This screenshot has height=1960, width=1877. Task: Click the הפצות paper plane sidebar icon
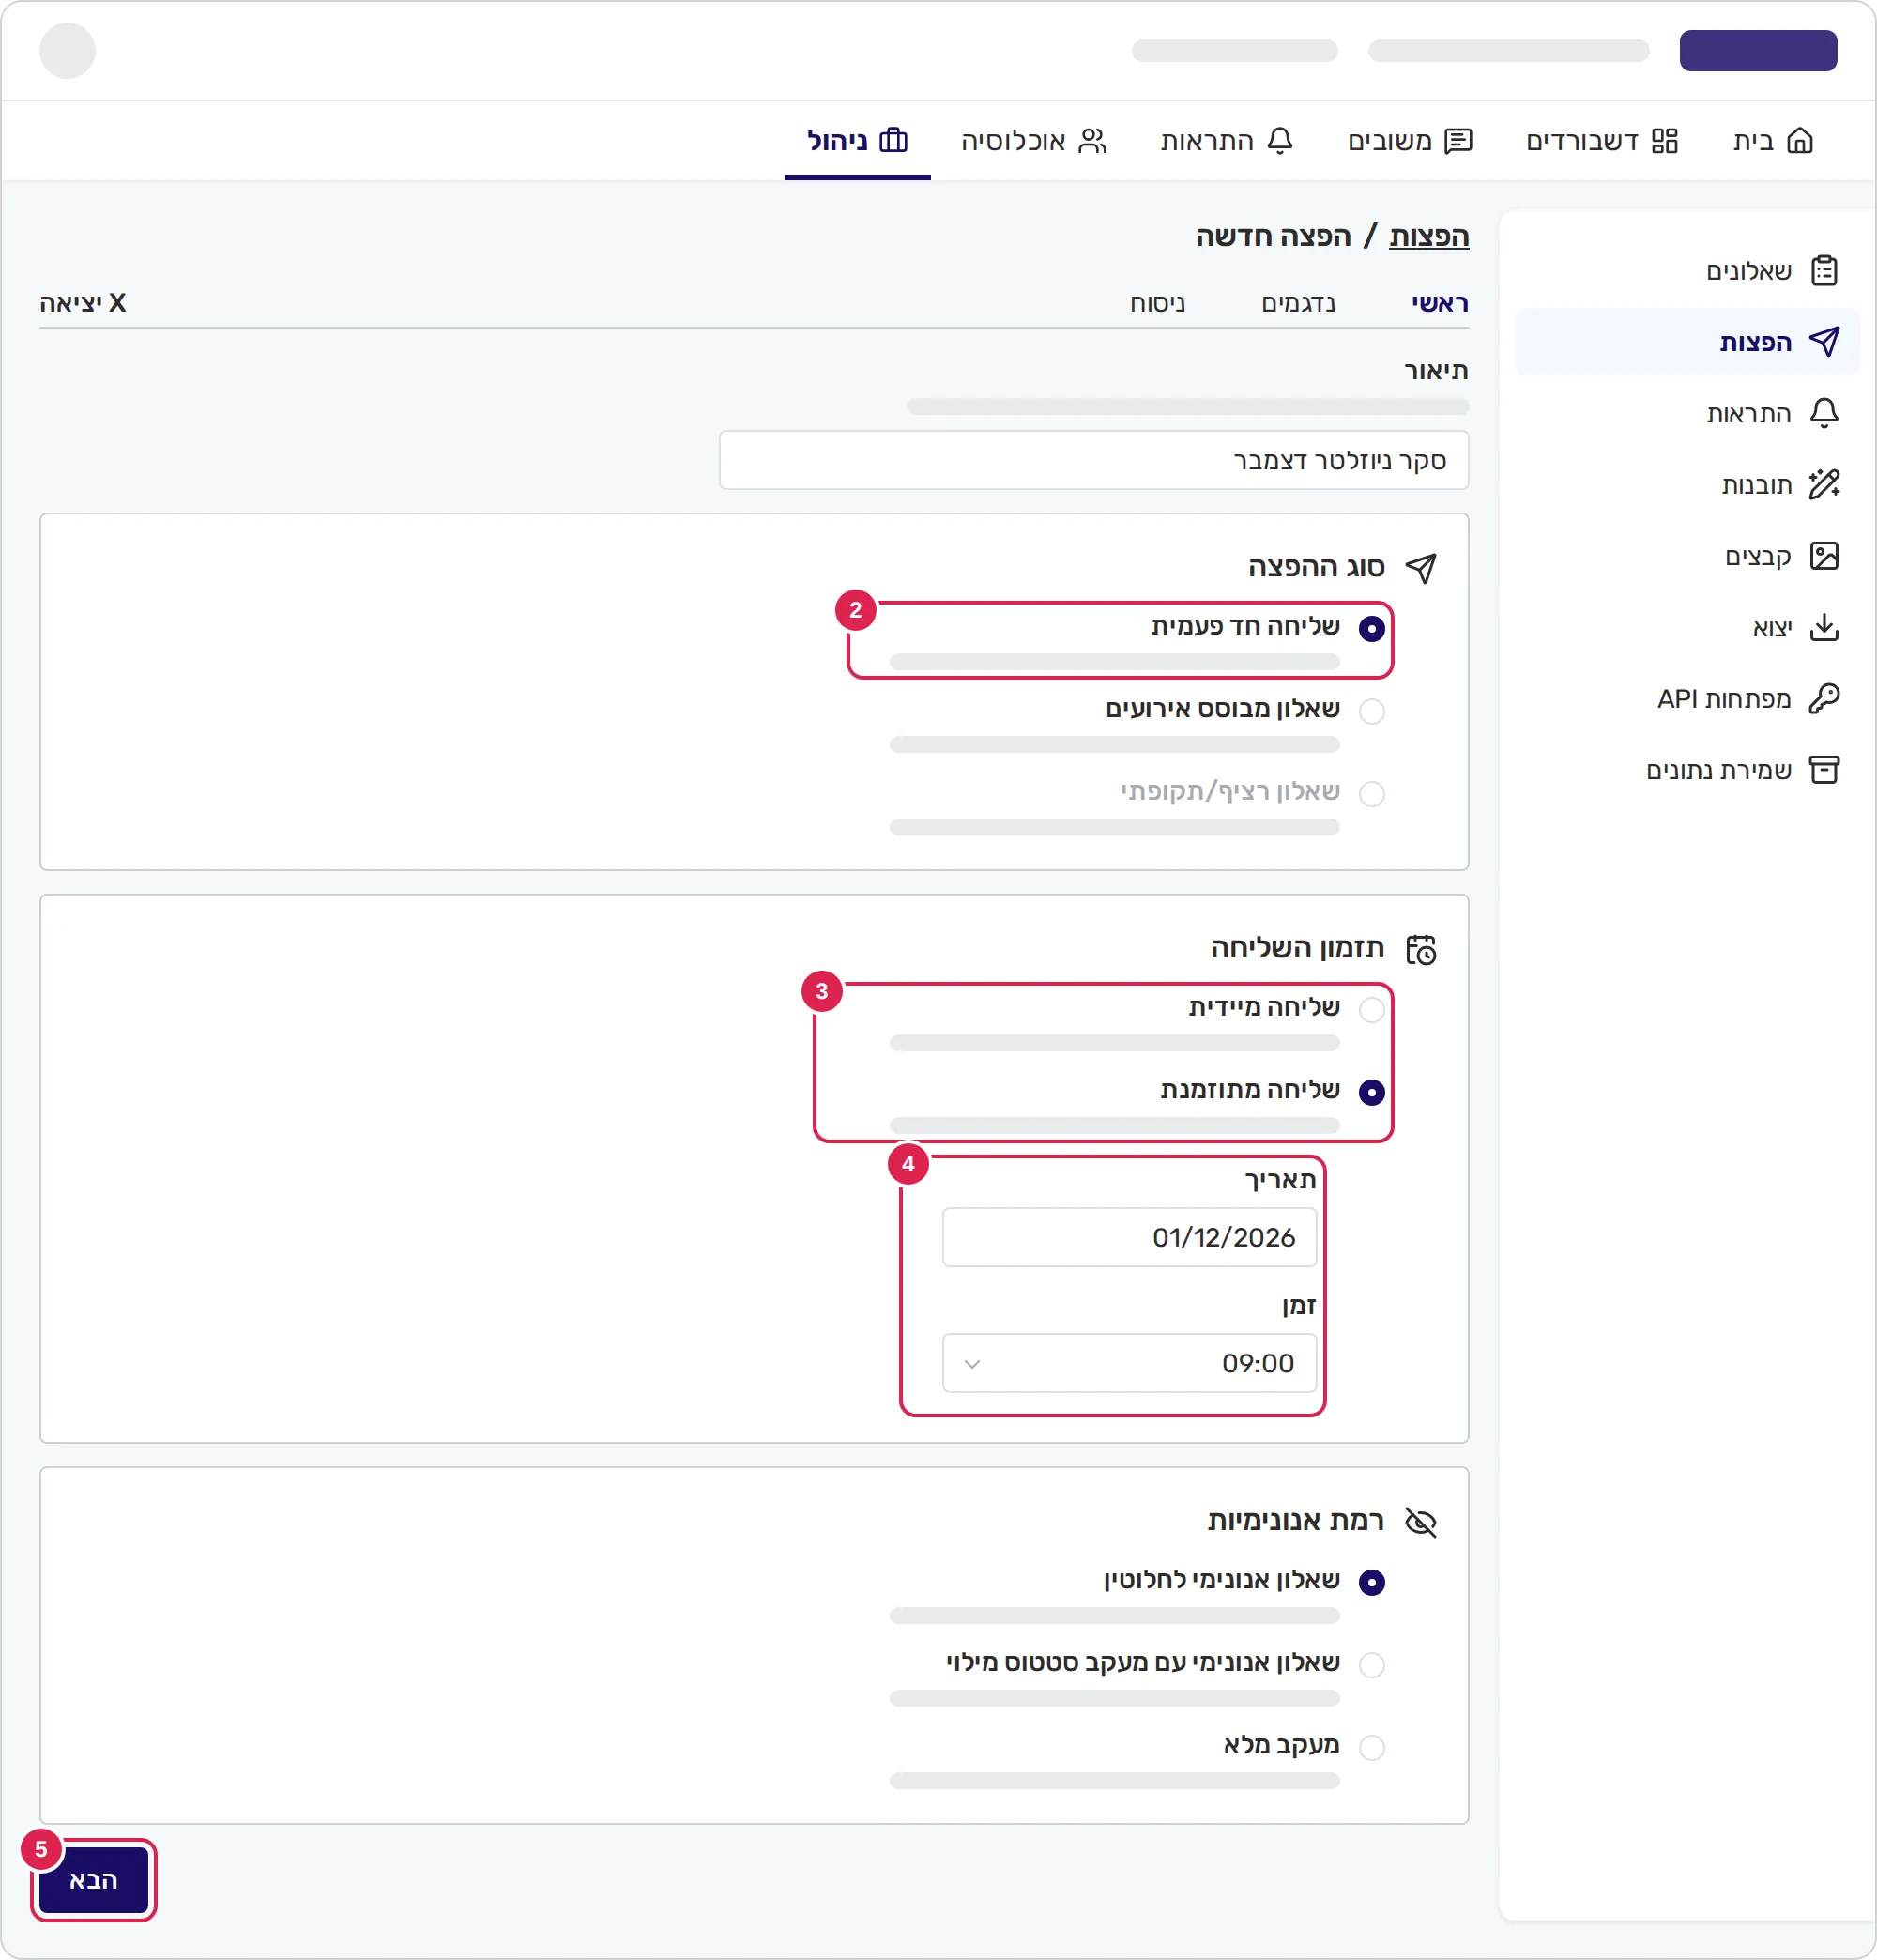(x=1824, y=342)
